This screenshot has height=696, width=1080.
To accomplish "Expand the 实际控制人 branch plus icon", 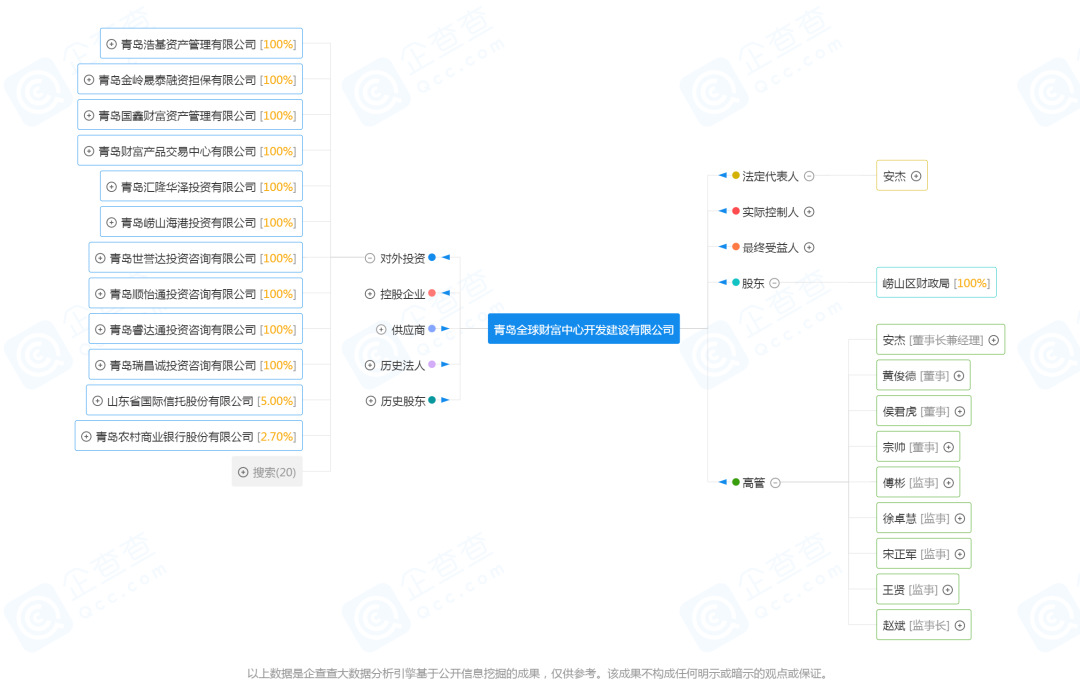I will click(809, 212).
